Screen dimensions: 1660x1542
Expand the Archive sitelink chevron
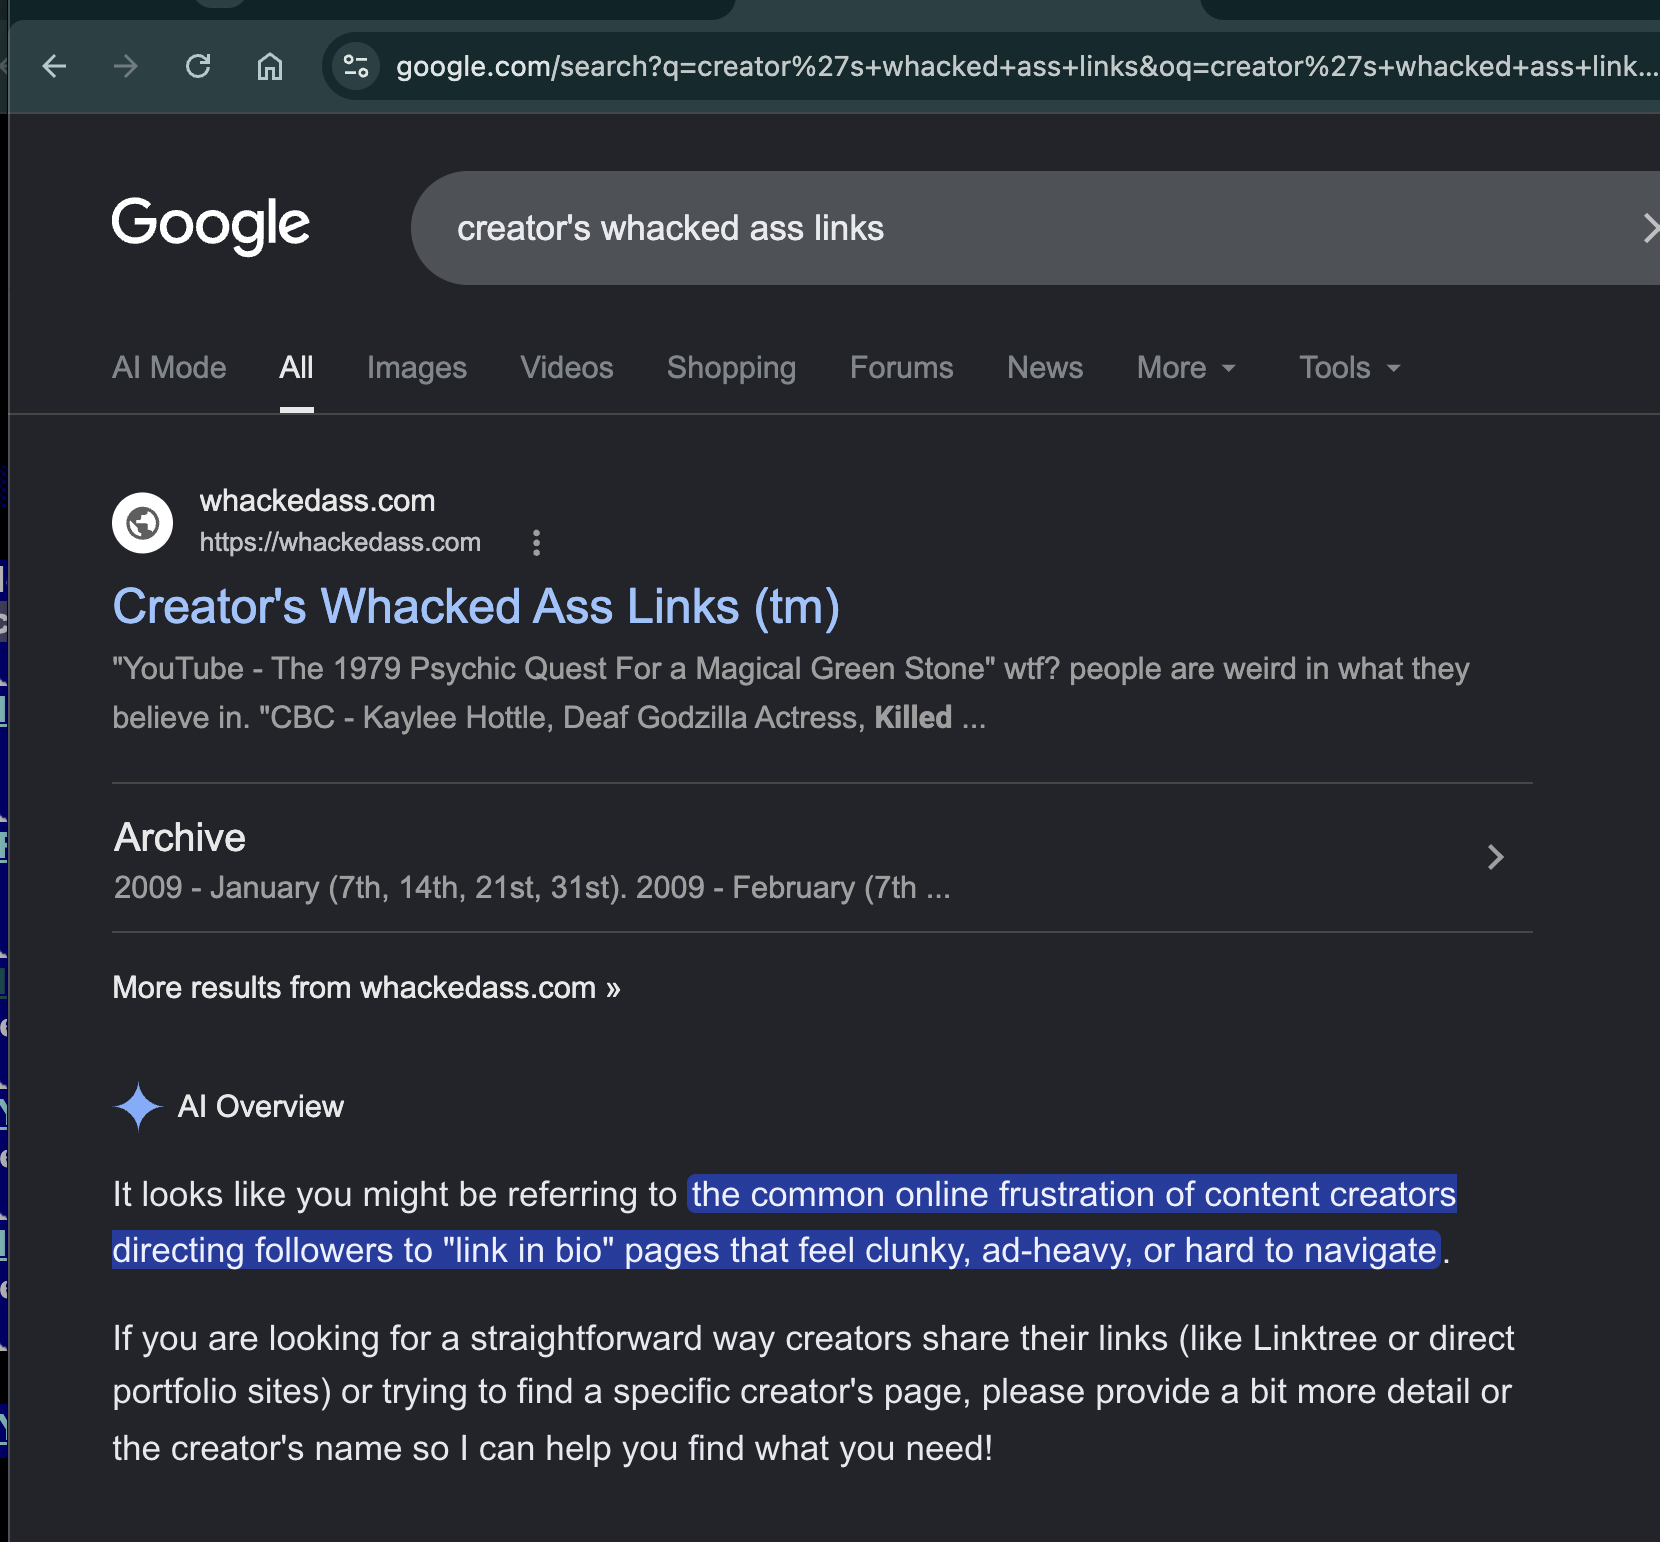click(1495, 857)
